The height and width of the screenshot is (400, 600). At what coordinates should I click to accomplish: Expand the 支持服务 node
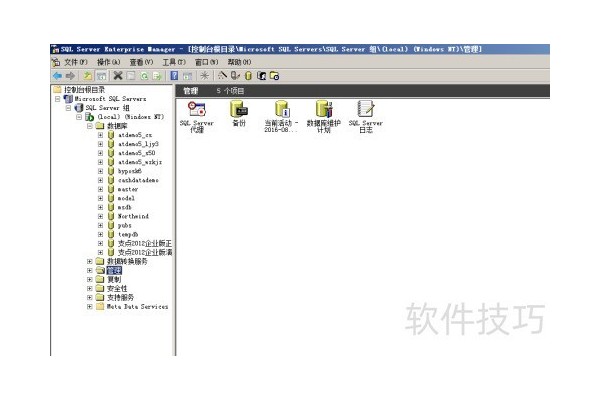pos(90,297)
